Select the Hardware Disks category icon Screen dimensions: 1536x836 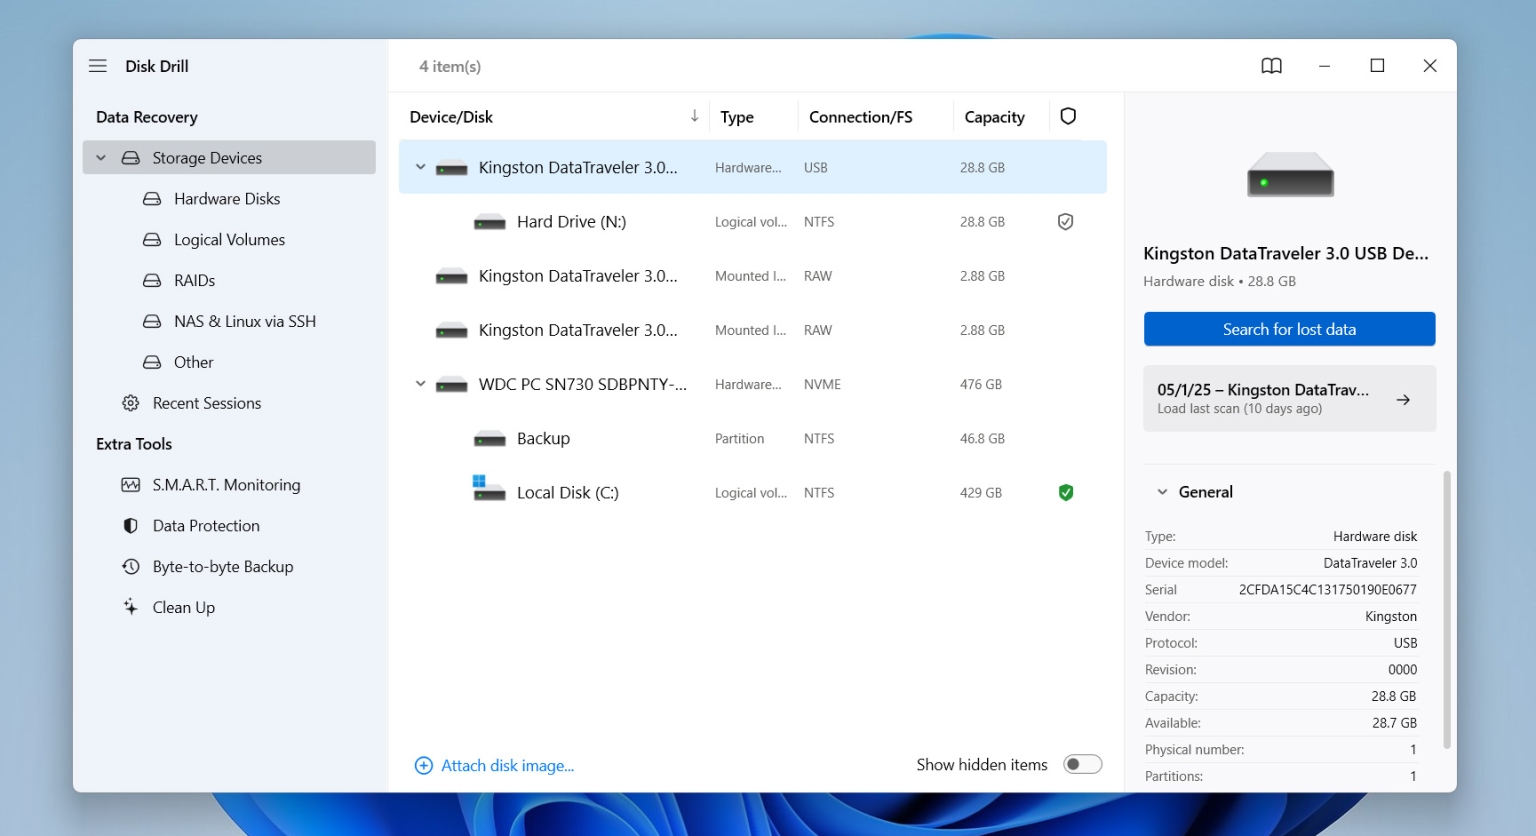point(151,198)
